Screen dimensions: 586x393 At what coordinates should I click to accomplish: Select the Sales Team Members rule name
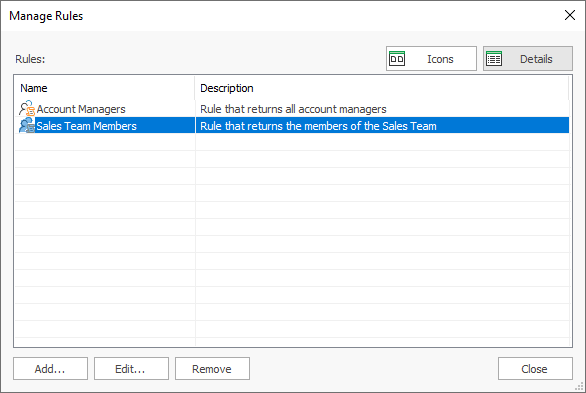click(86, 126)
